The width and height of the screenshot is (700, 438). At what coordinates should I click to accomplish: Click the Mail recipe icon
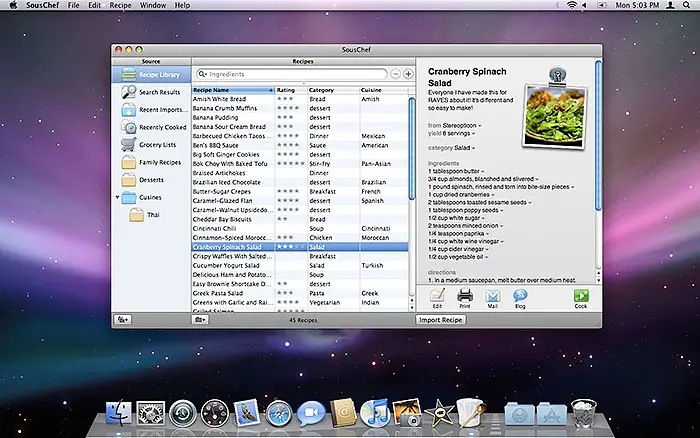coord(492,298)
